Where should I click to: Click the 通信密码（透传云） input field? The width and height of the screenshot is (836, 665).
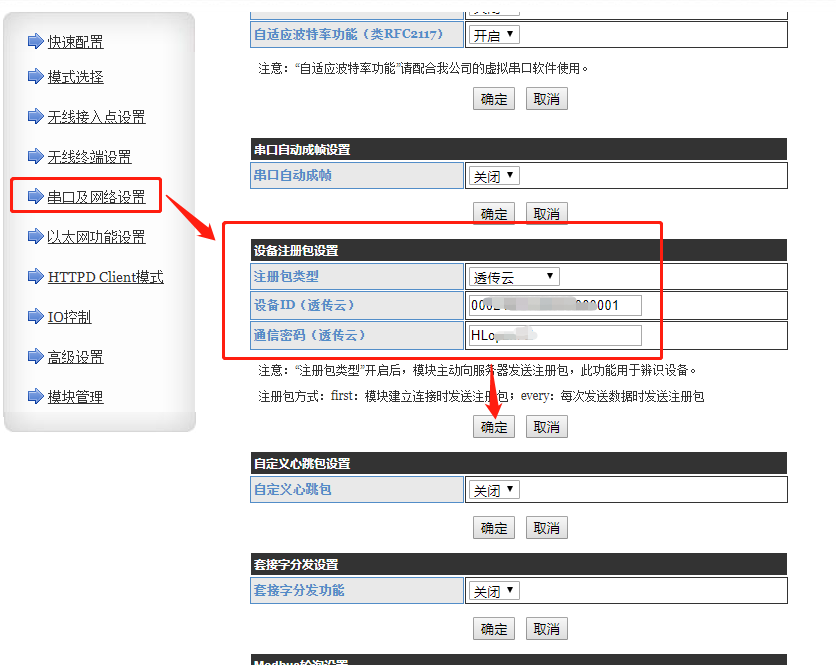pyautogui.click(x=554, y=335)
